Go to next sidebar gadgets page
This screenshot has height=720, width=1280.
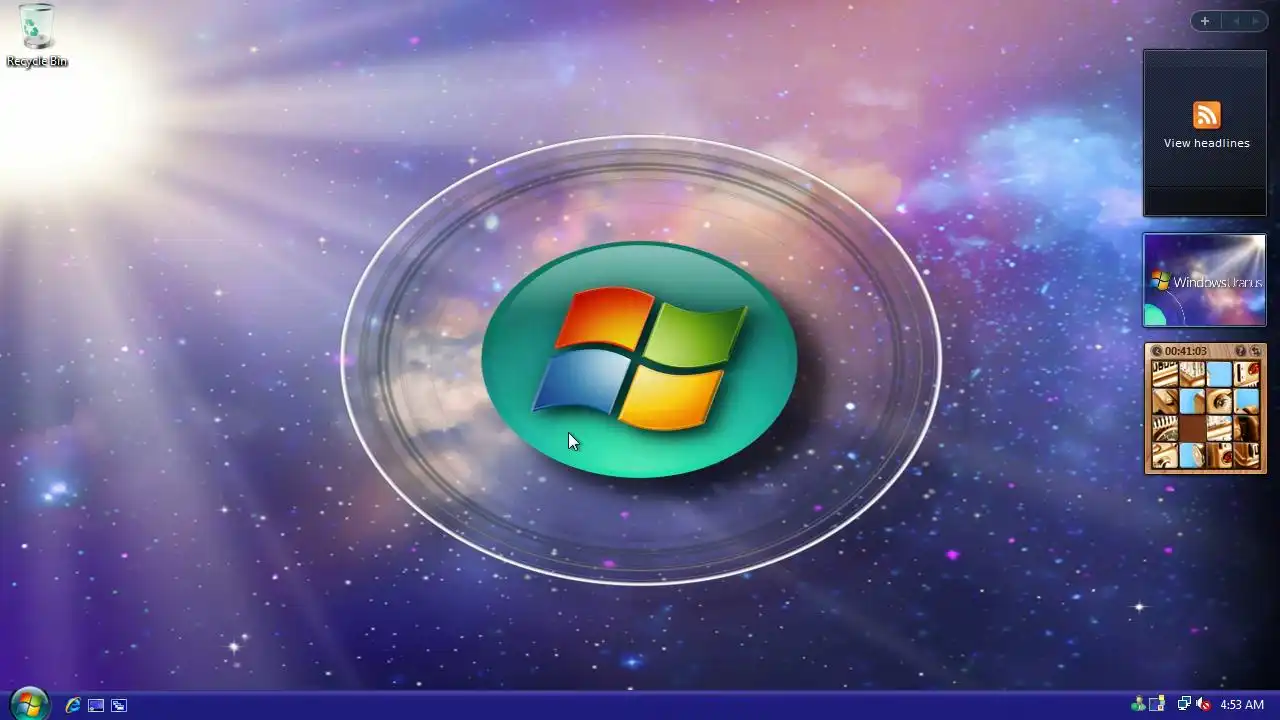click(x=1255, y=21)
